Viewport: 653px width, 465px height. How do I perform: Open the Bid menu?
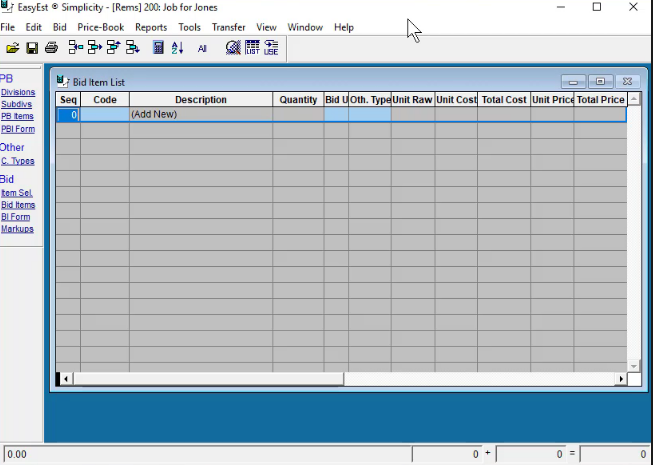click(60, 27)
